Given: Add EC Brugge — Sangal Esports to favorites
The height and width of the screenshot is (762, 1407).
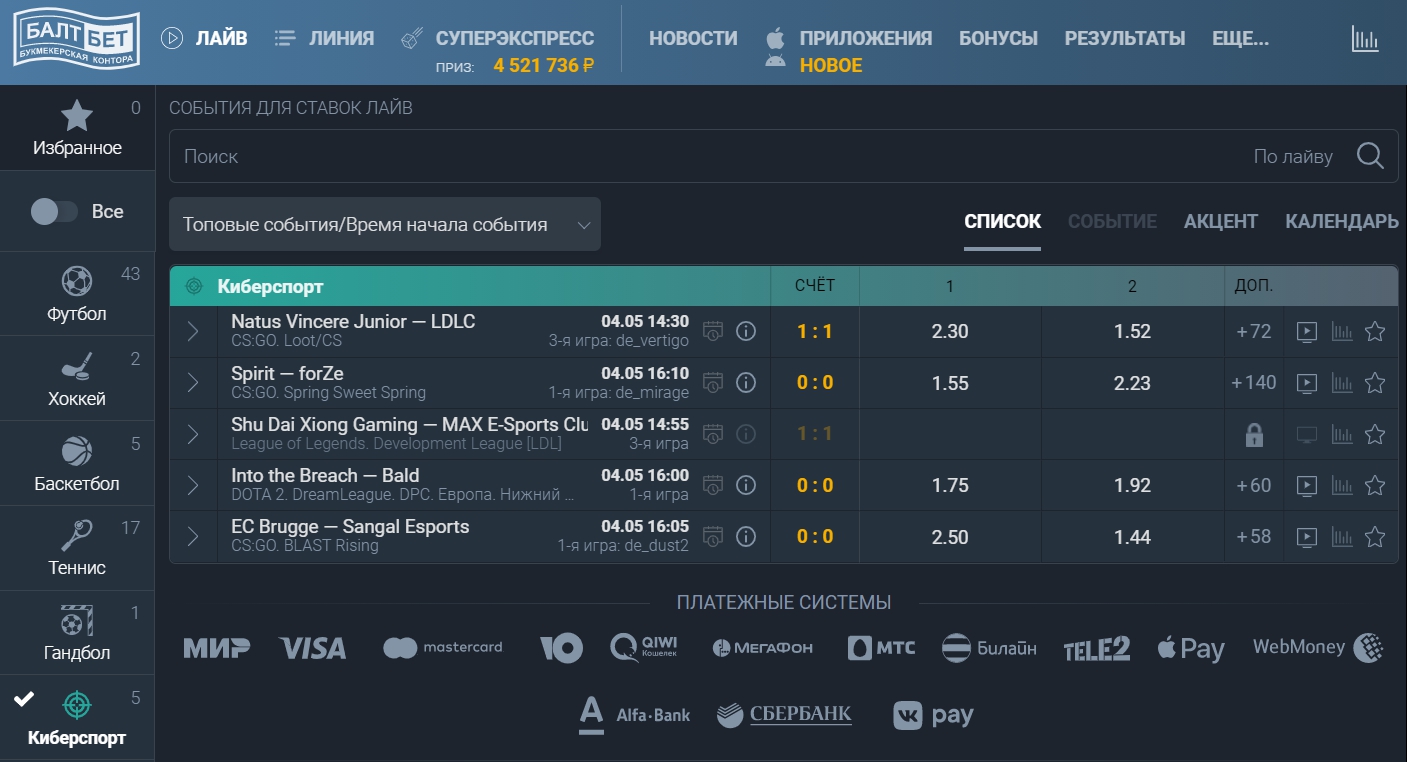Looking at the screenshot, I should [1375, 537].
